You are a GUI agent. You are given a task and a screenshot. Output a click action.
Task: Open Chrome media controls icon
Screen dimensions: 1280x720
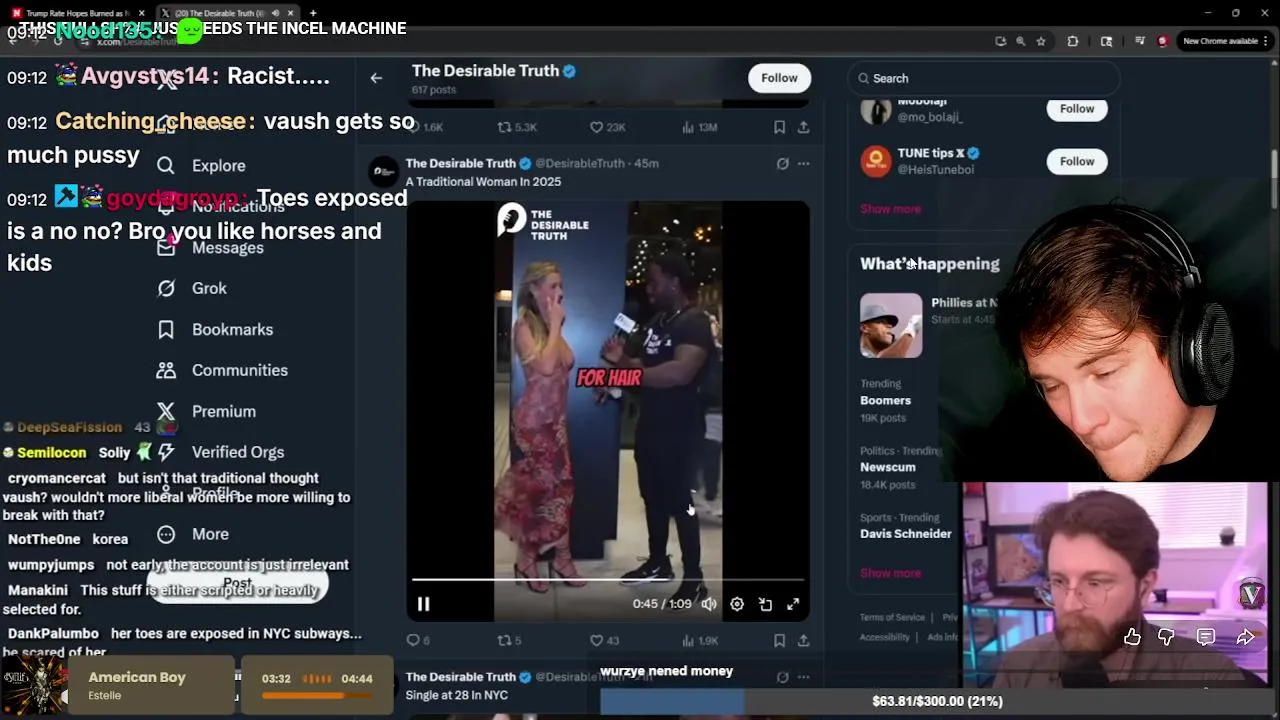1139,41
